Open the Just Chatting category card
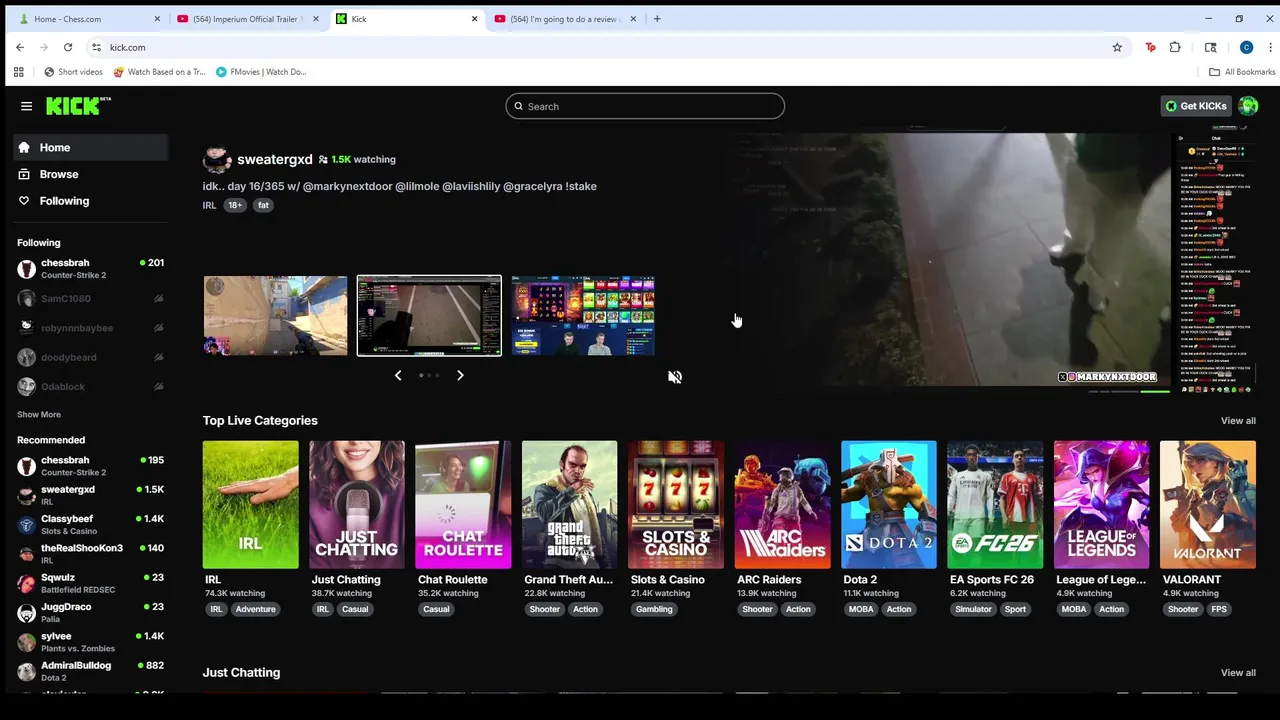 coord(357,505)
